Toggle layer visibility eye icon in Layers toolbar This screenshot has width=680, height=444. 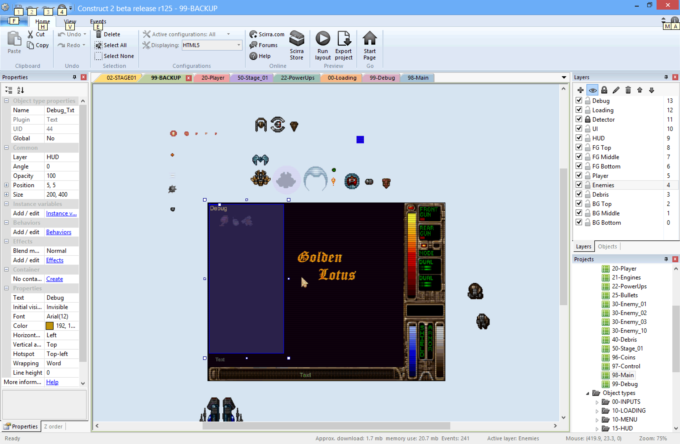tap(592, 90)
